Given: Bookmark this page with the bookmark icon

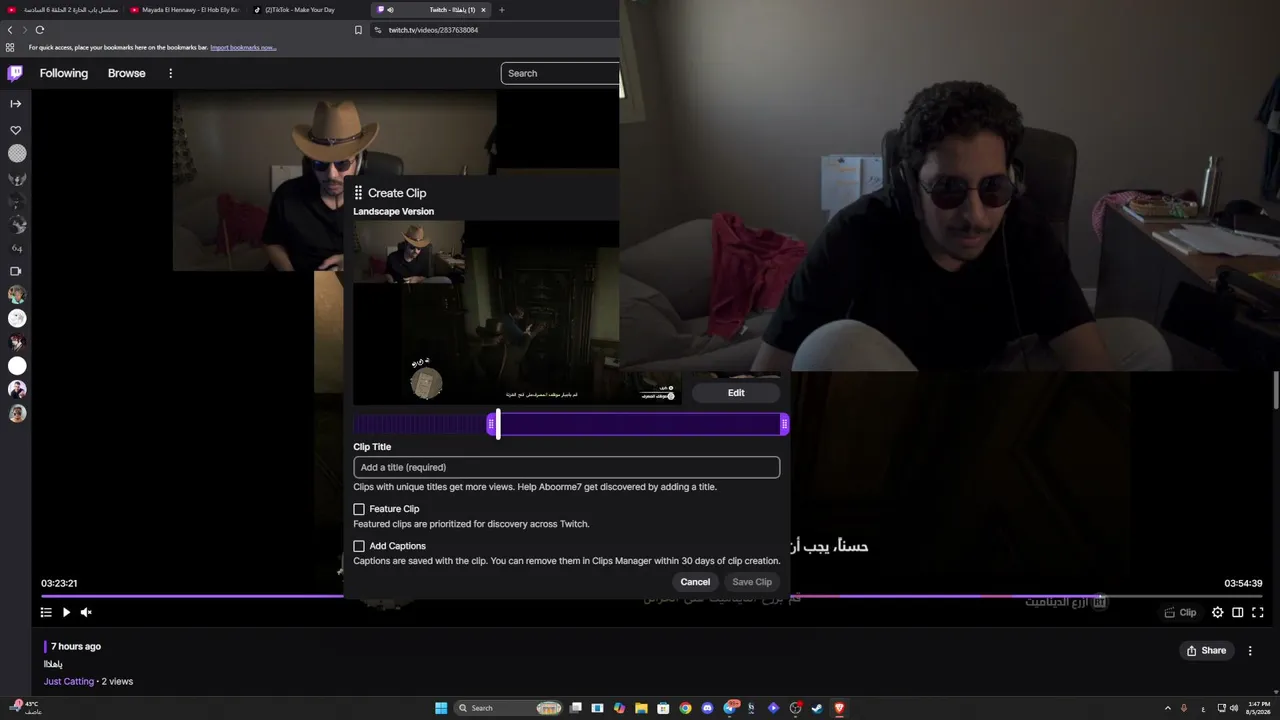Looking at the screenshot, I should [x=358, y=30].
